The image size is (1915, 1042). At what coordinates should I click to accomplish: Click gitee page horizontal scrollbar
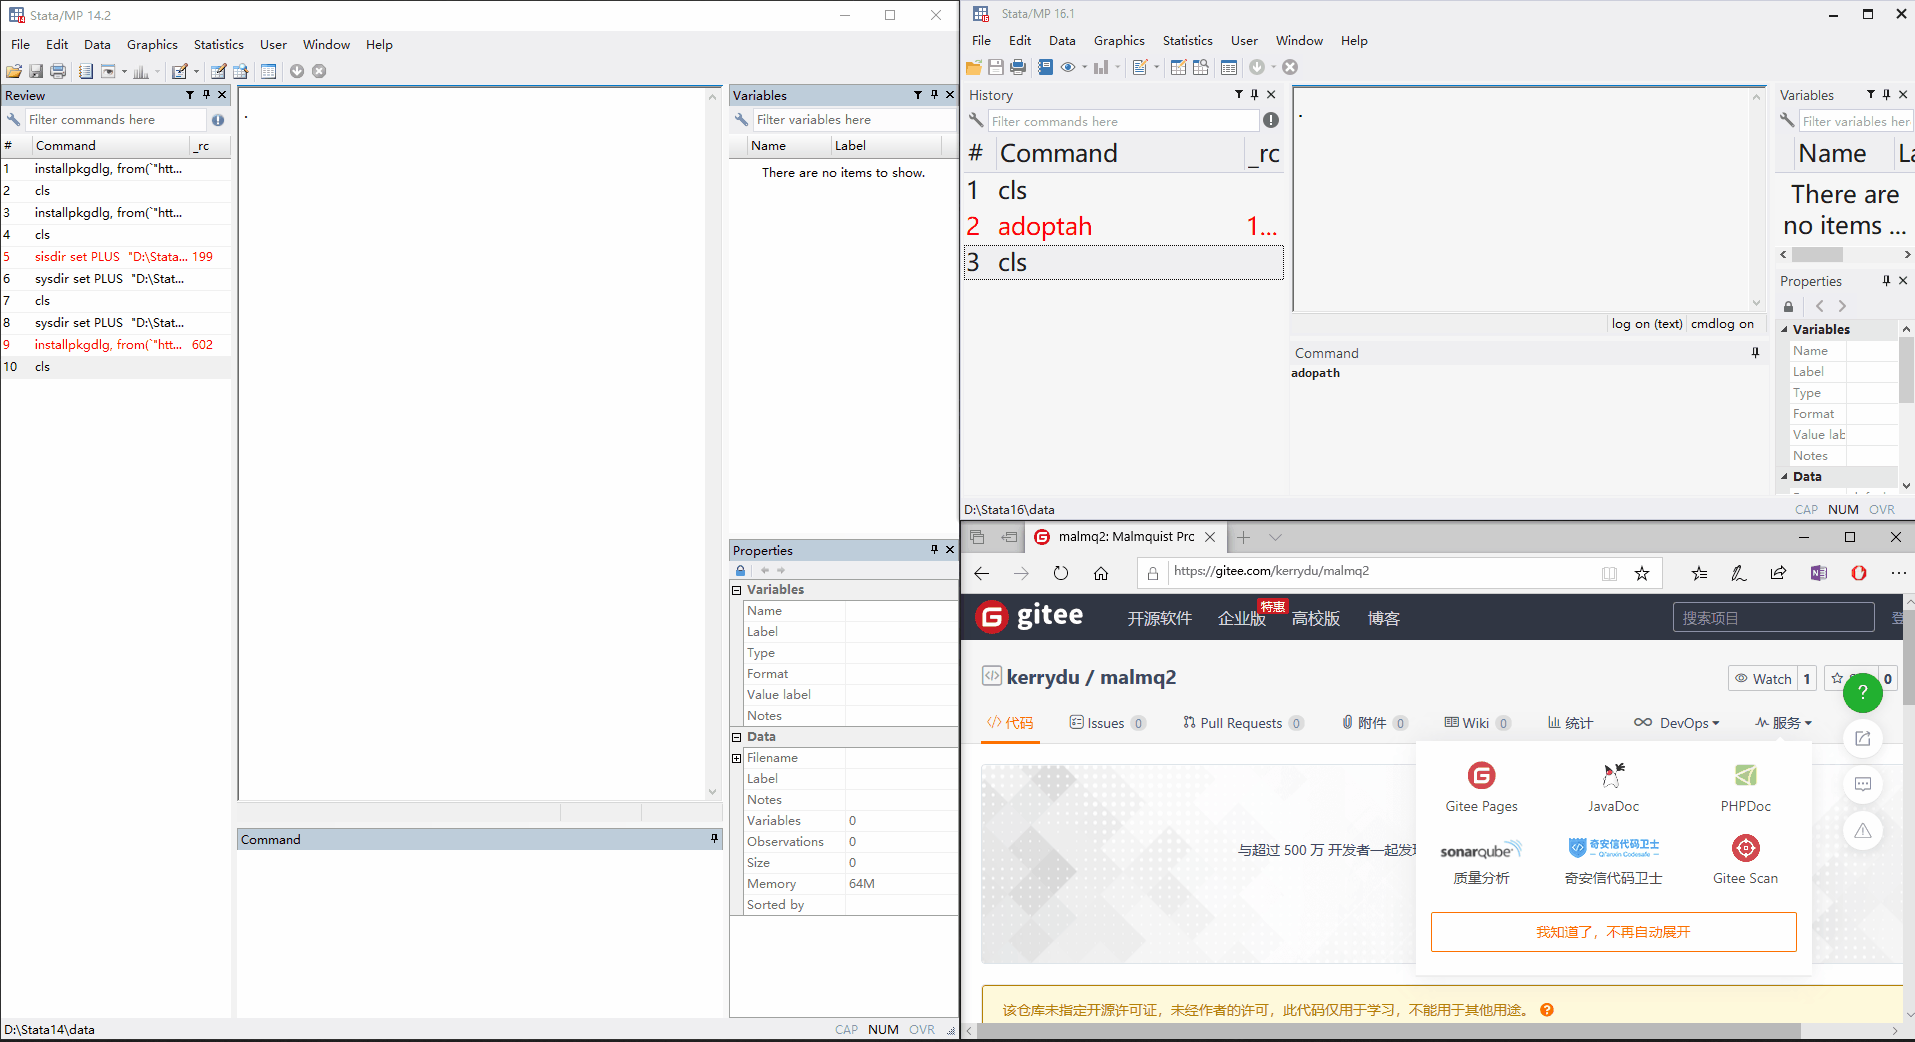tap(1390, 1030)
